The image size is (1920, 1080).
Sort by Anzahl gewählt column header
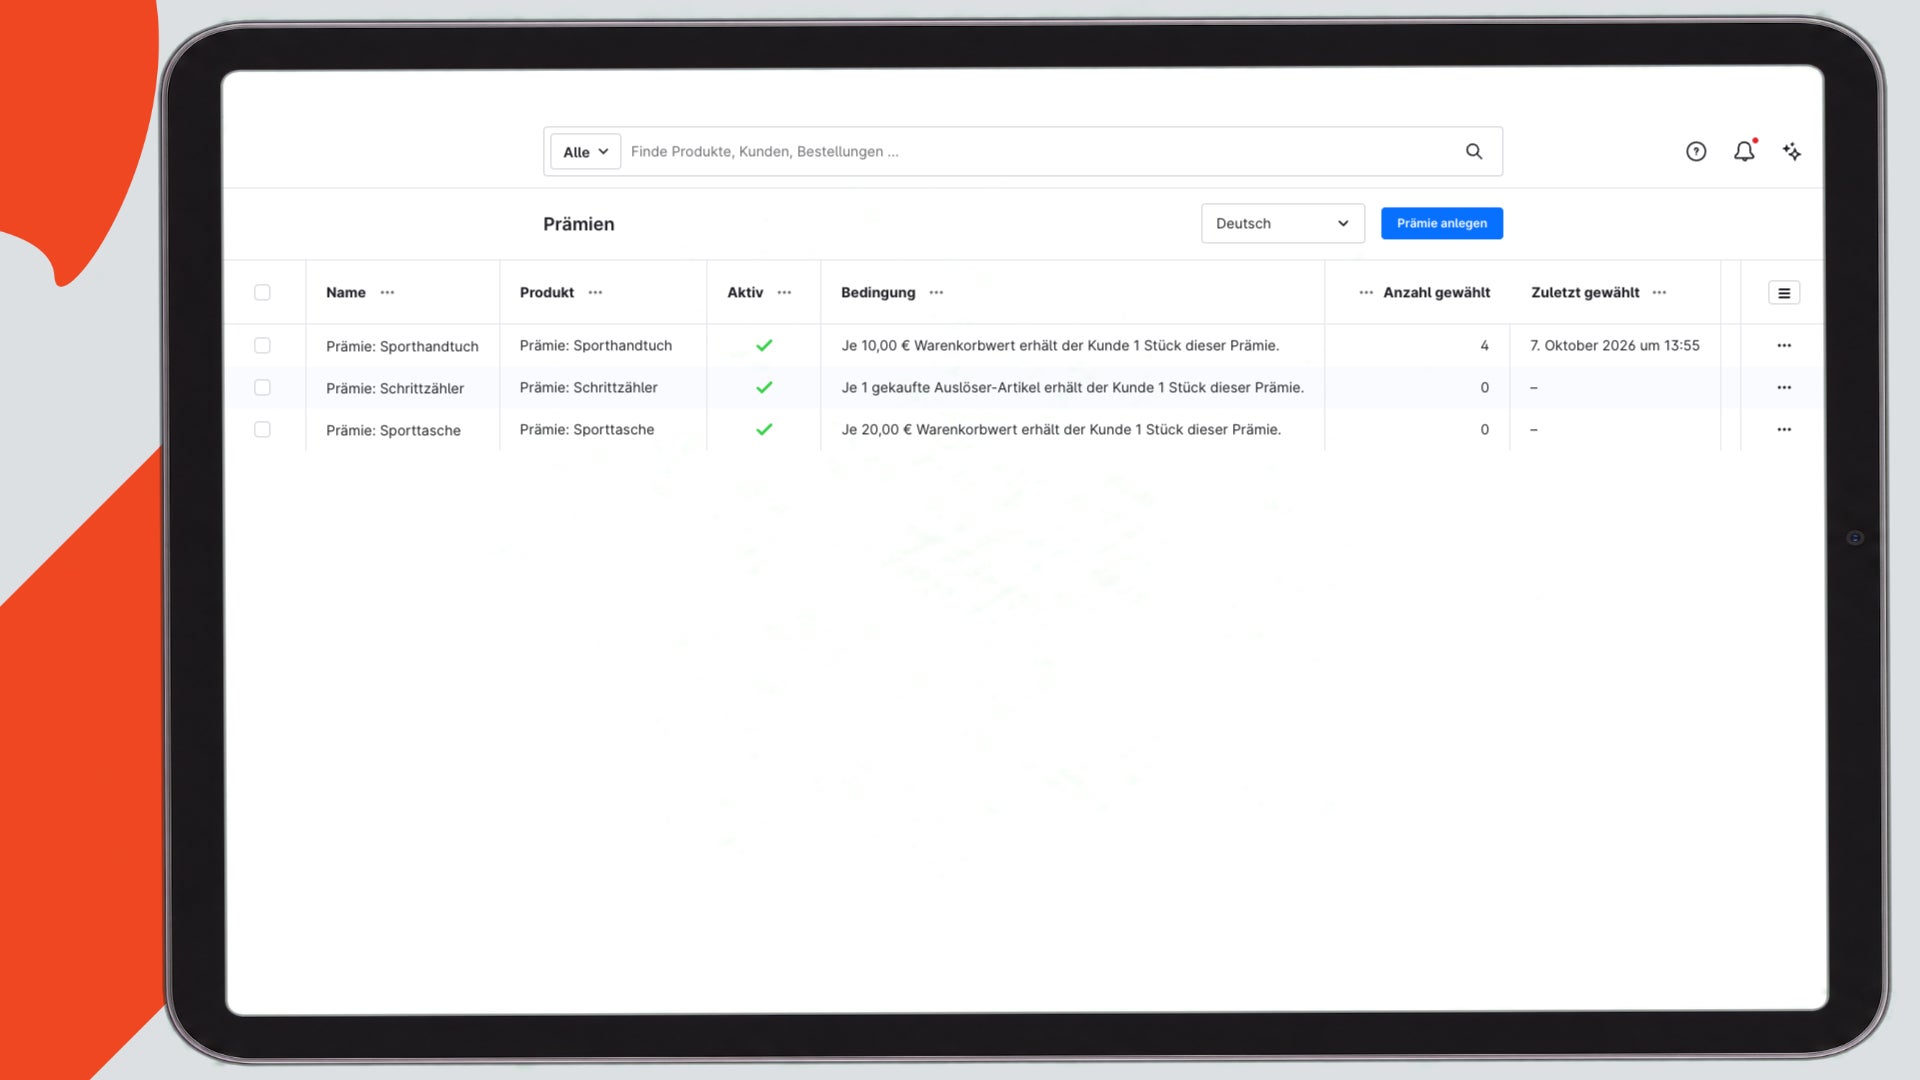[x=1436, y=293]
